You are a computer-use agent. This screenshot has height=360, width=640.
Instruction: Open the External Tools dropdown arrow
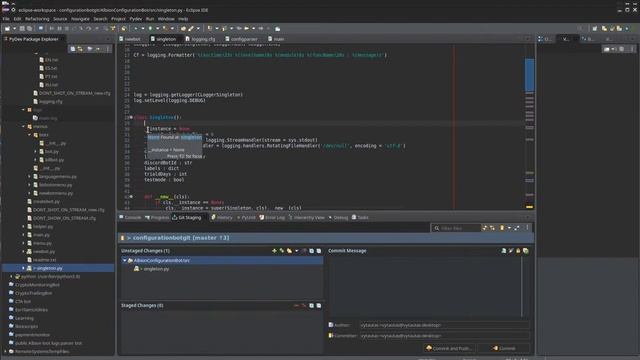172,29
